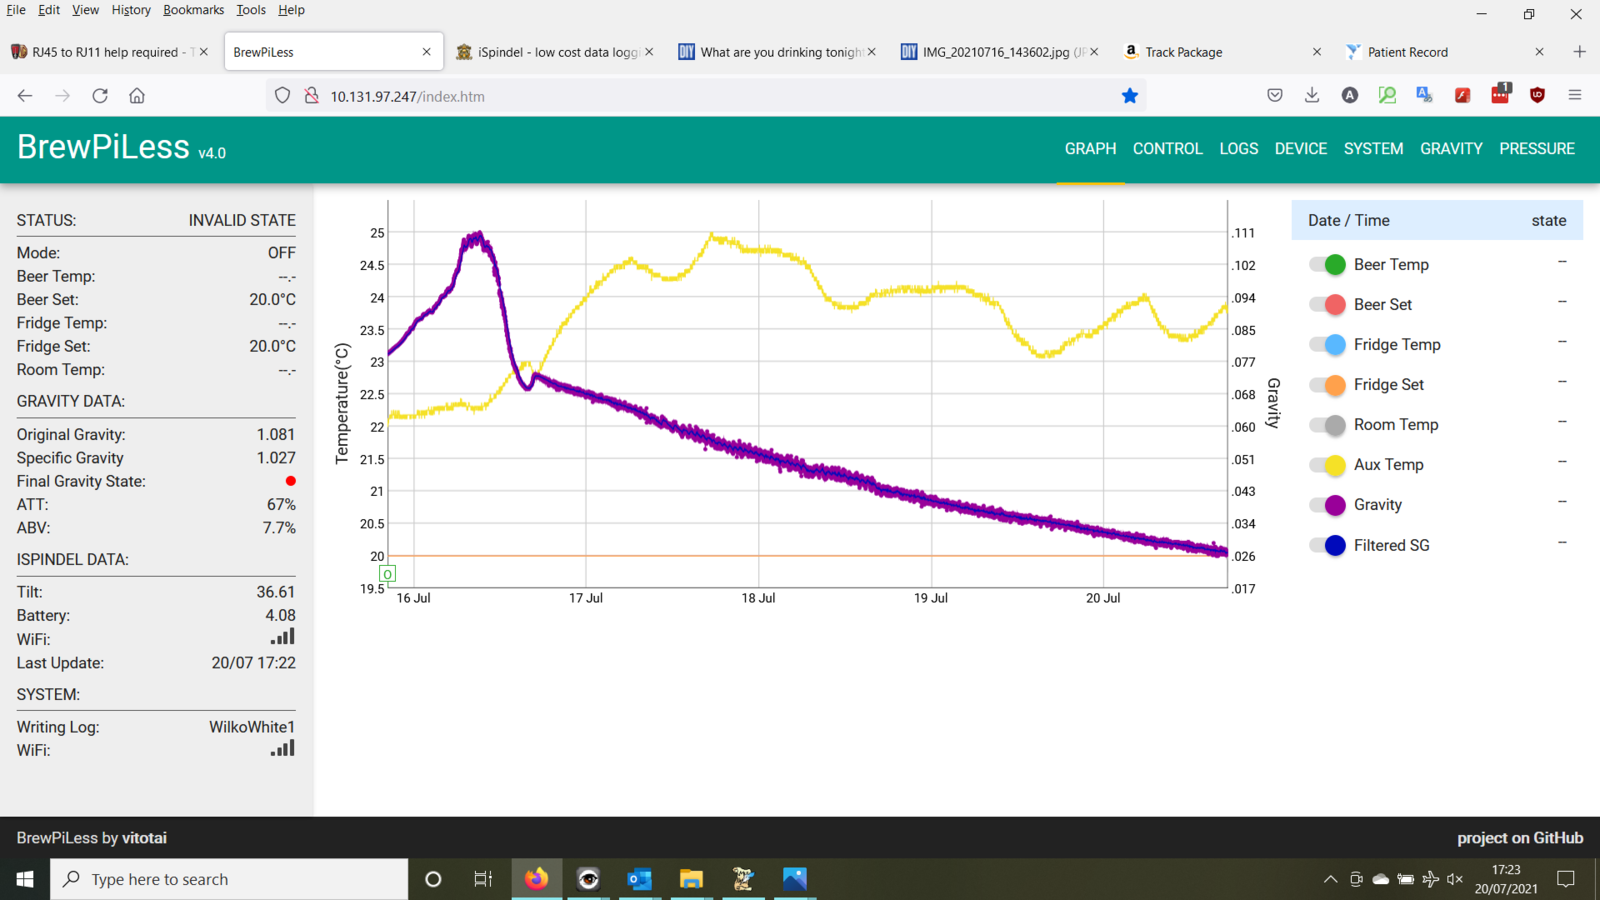
Task: Reload the current page
Action: 100,96
